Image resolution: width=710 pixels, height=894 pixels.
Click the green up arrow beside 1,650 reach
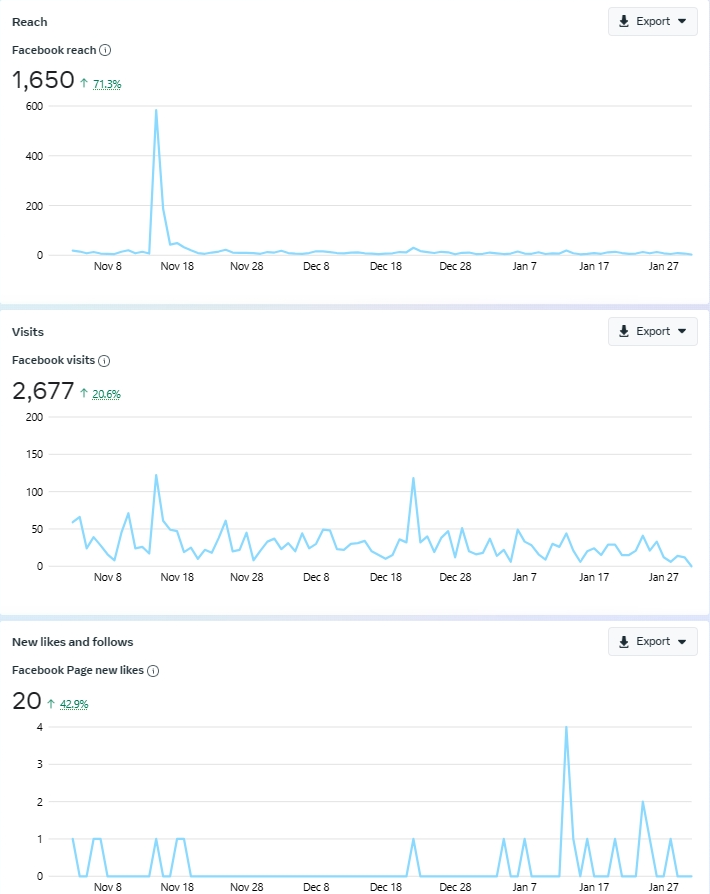84,84
